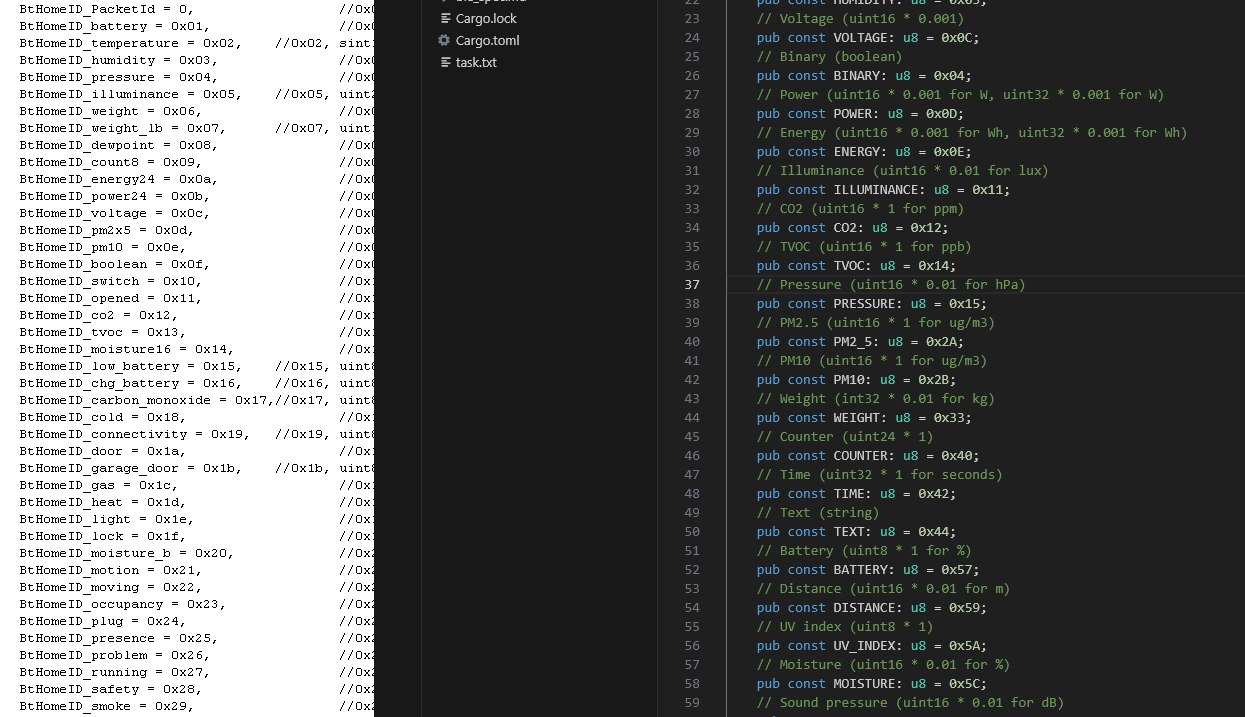The image size is (1245, 717).
Task: Click the 'pub const TVOC: u8 = 0x14;' line
Action: (x=856, y=265)
